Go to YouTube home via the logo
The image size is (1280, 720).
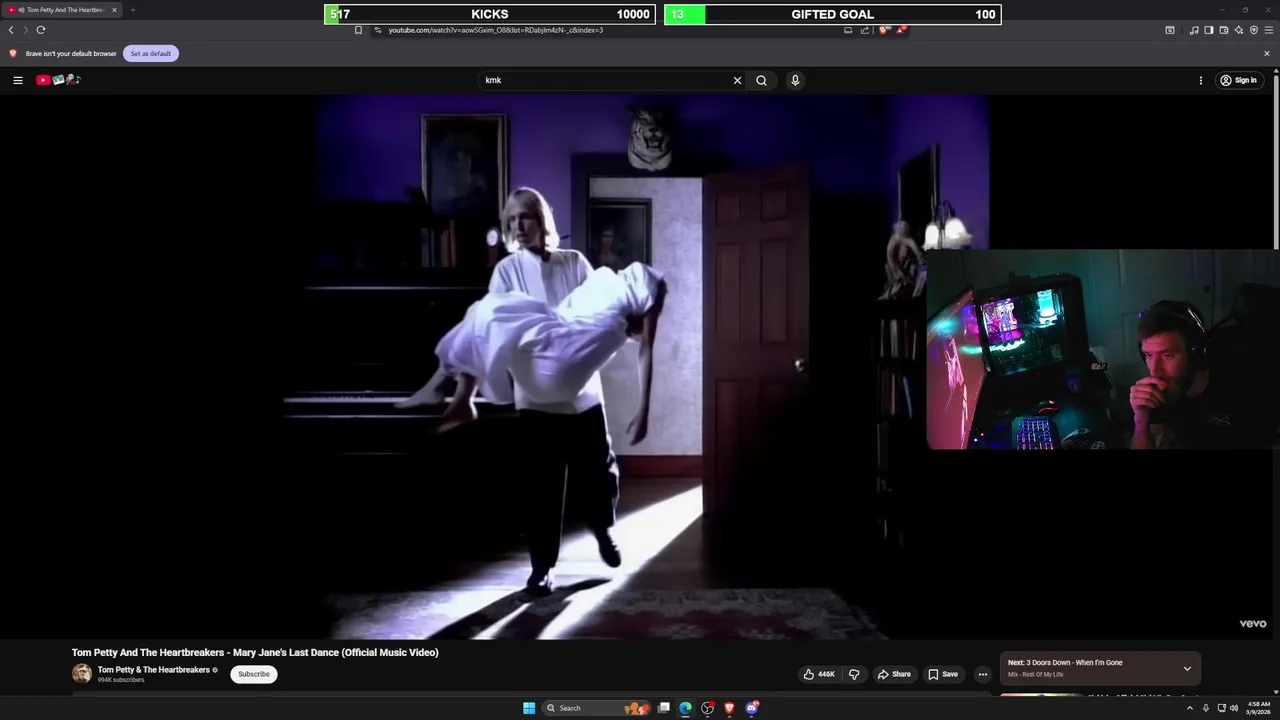click(x=58, y=80)
